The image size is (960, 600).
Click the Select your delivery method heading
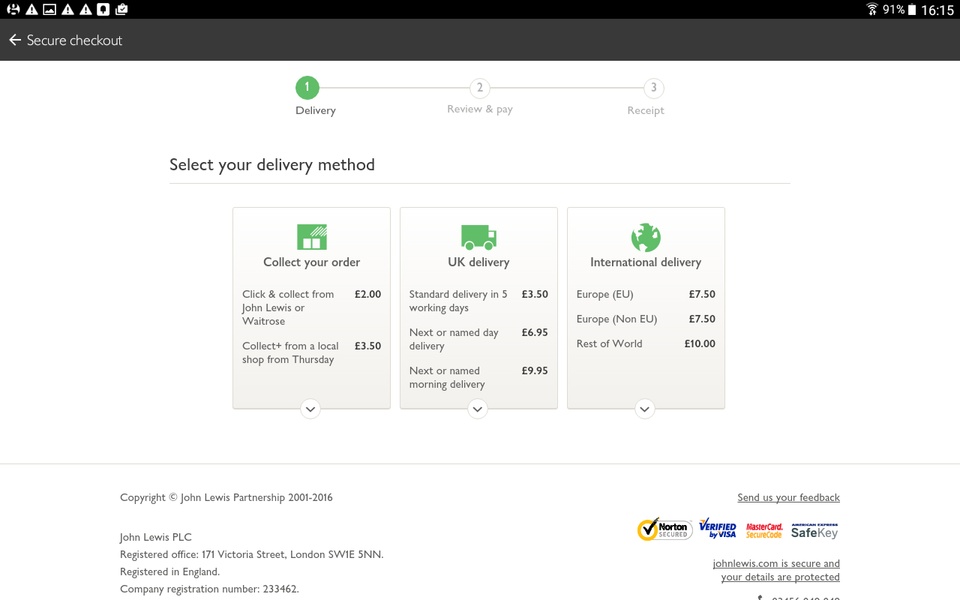[x=272, y=165]
